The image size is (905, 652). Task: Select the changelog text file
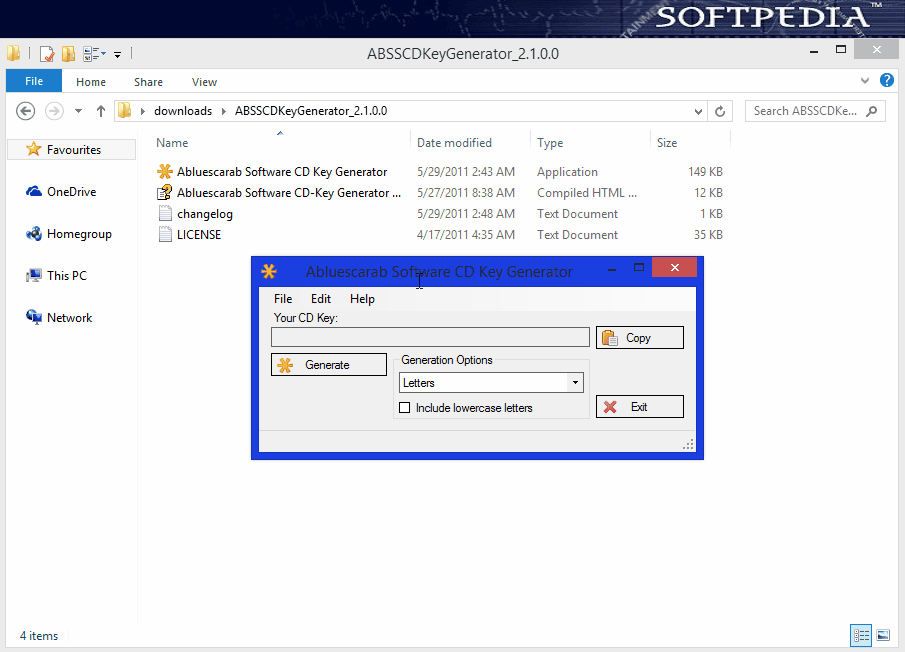pyautogui.click(x=205, y=214)
